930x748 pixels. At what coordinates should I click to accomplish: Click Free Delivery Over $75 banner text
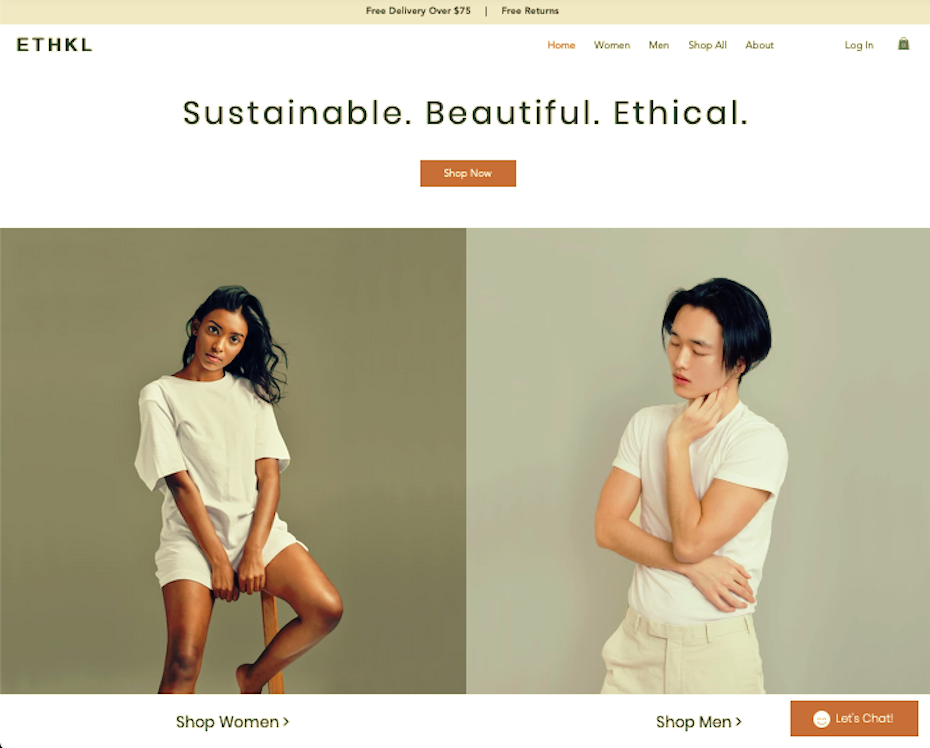click(418, 11)
